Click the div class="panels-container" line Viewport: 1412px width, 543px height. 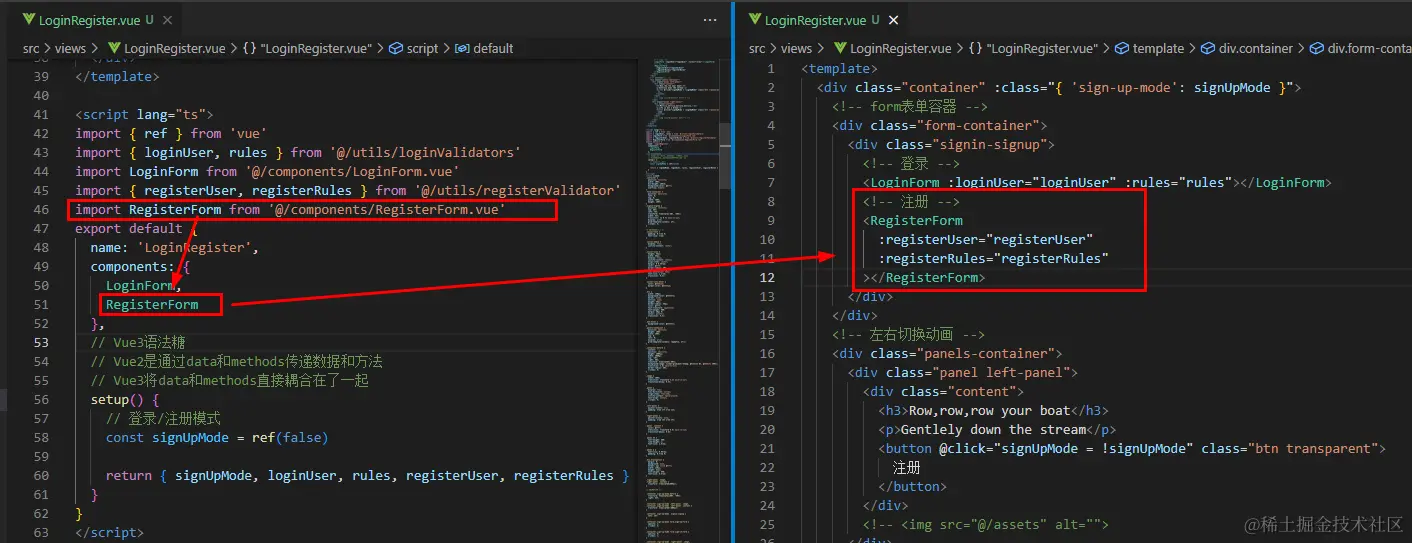(x=947, y=354)
